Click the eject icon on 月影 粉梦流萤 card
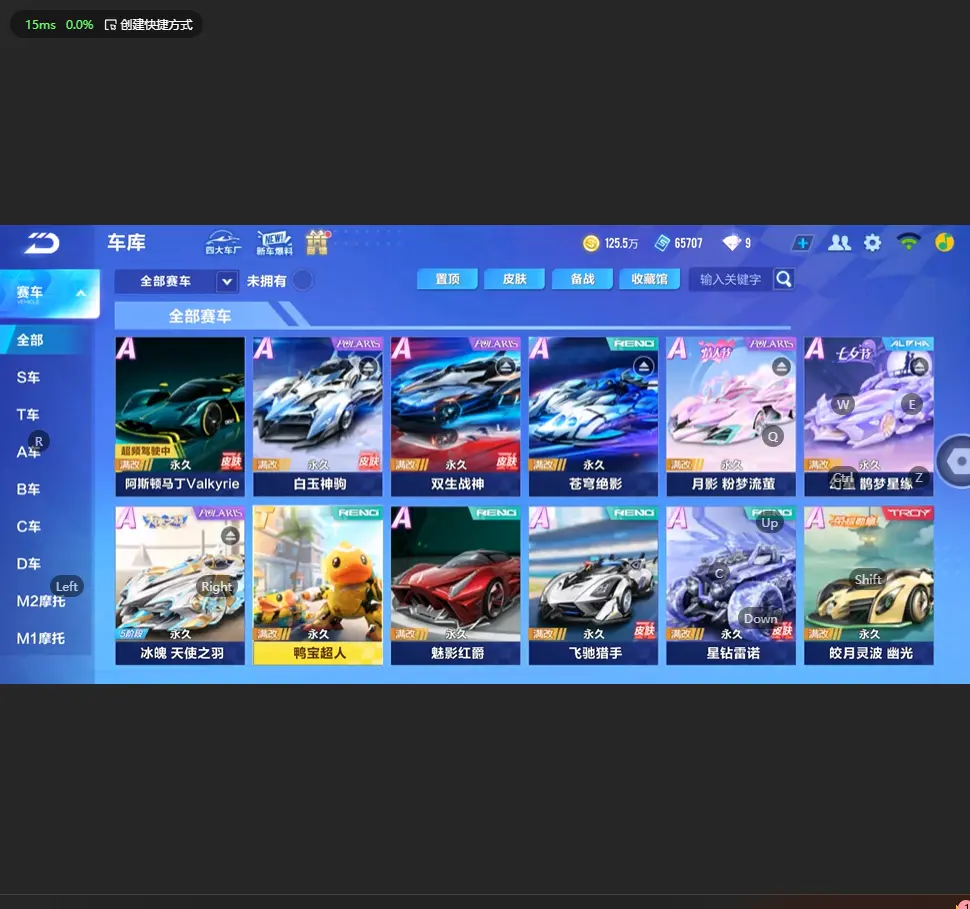The width and height of the screenshot is (970, 909). (x=782, y=367)
